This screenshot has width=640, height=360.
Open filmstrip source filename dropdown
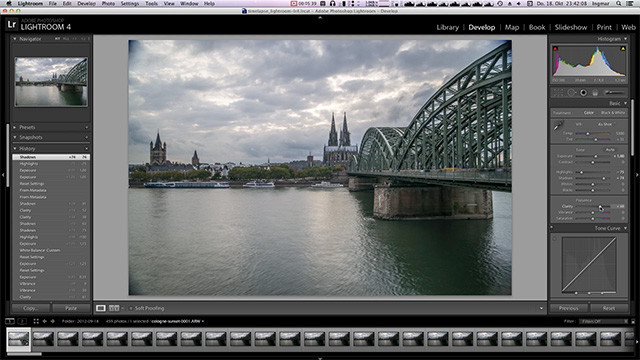[x=178, y=322]
